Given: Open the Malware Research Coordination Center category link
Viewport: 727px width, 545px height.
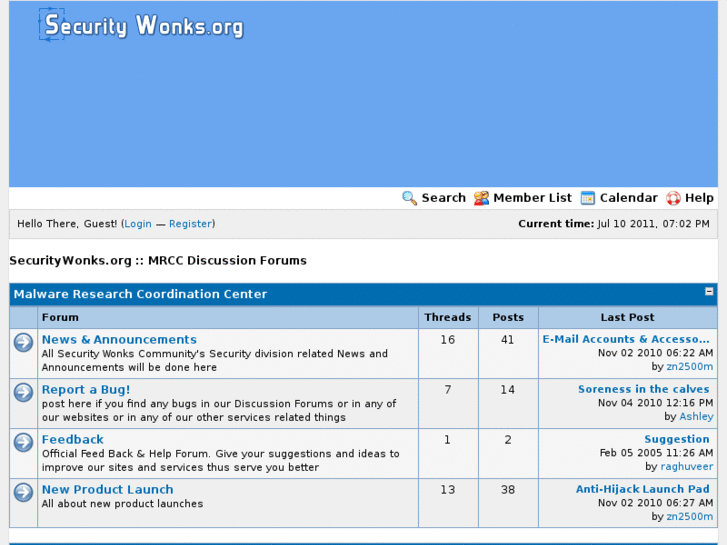Looking at the screenshot, I should (140, 294).
